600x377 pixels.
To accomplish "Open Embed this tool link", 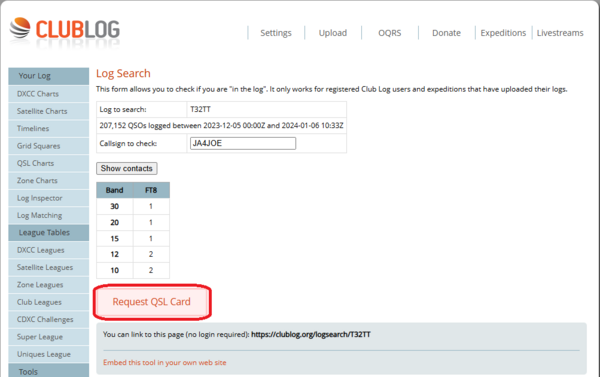I will [x=165, y=362].
